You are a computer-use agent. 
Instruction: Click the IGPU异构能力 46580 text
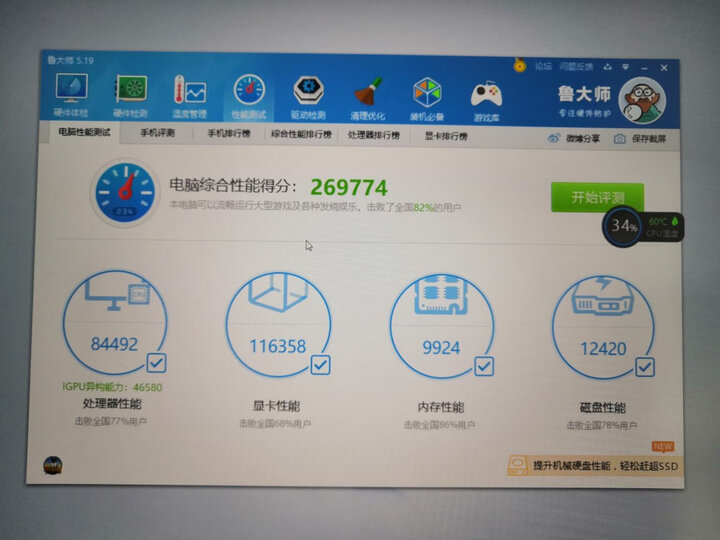click(112, 387)
